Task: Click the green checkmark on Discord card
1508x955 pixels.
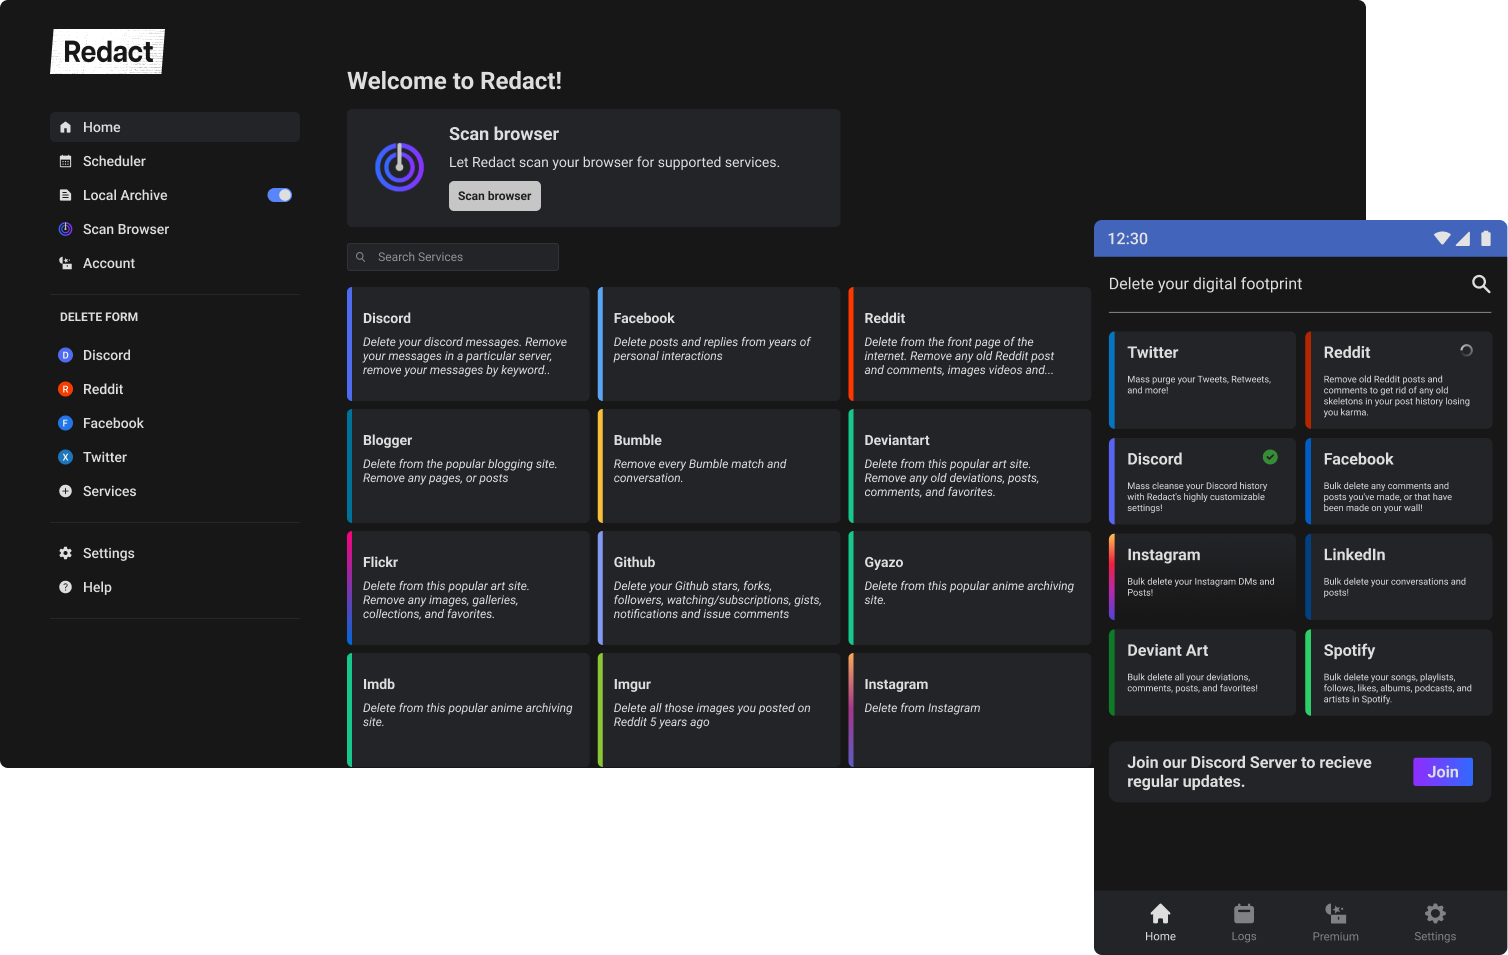Action: [x=1270, y=457]
